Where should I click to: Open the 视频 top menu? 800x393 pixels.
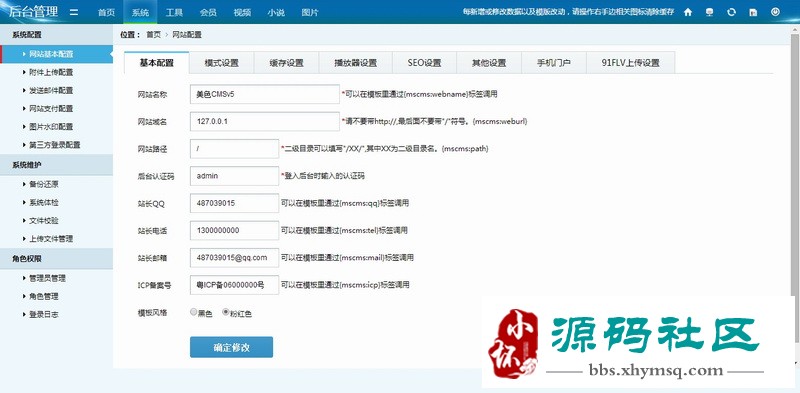pyautogui.click(x=242, y=12)
